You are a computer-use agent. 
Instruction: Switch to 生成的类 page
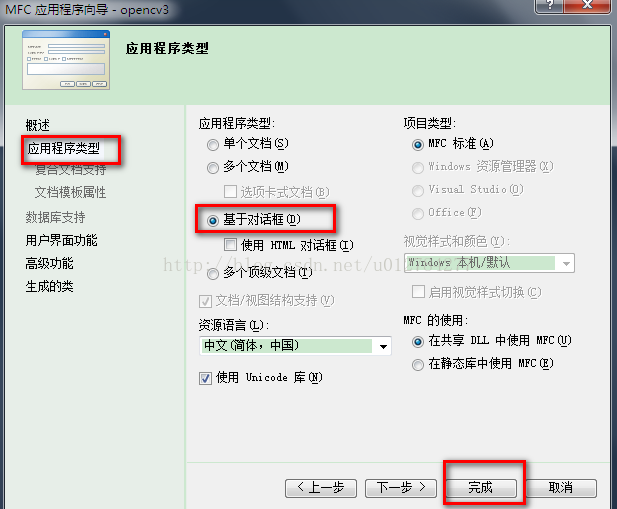50,286
